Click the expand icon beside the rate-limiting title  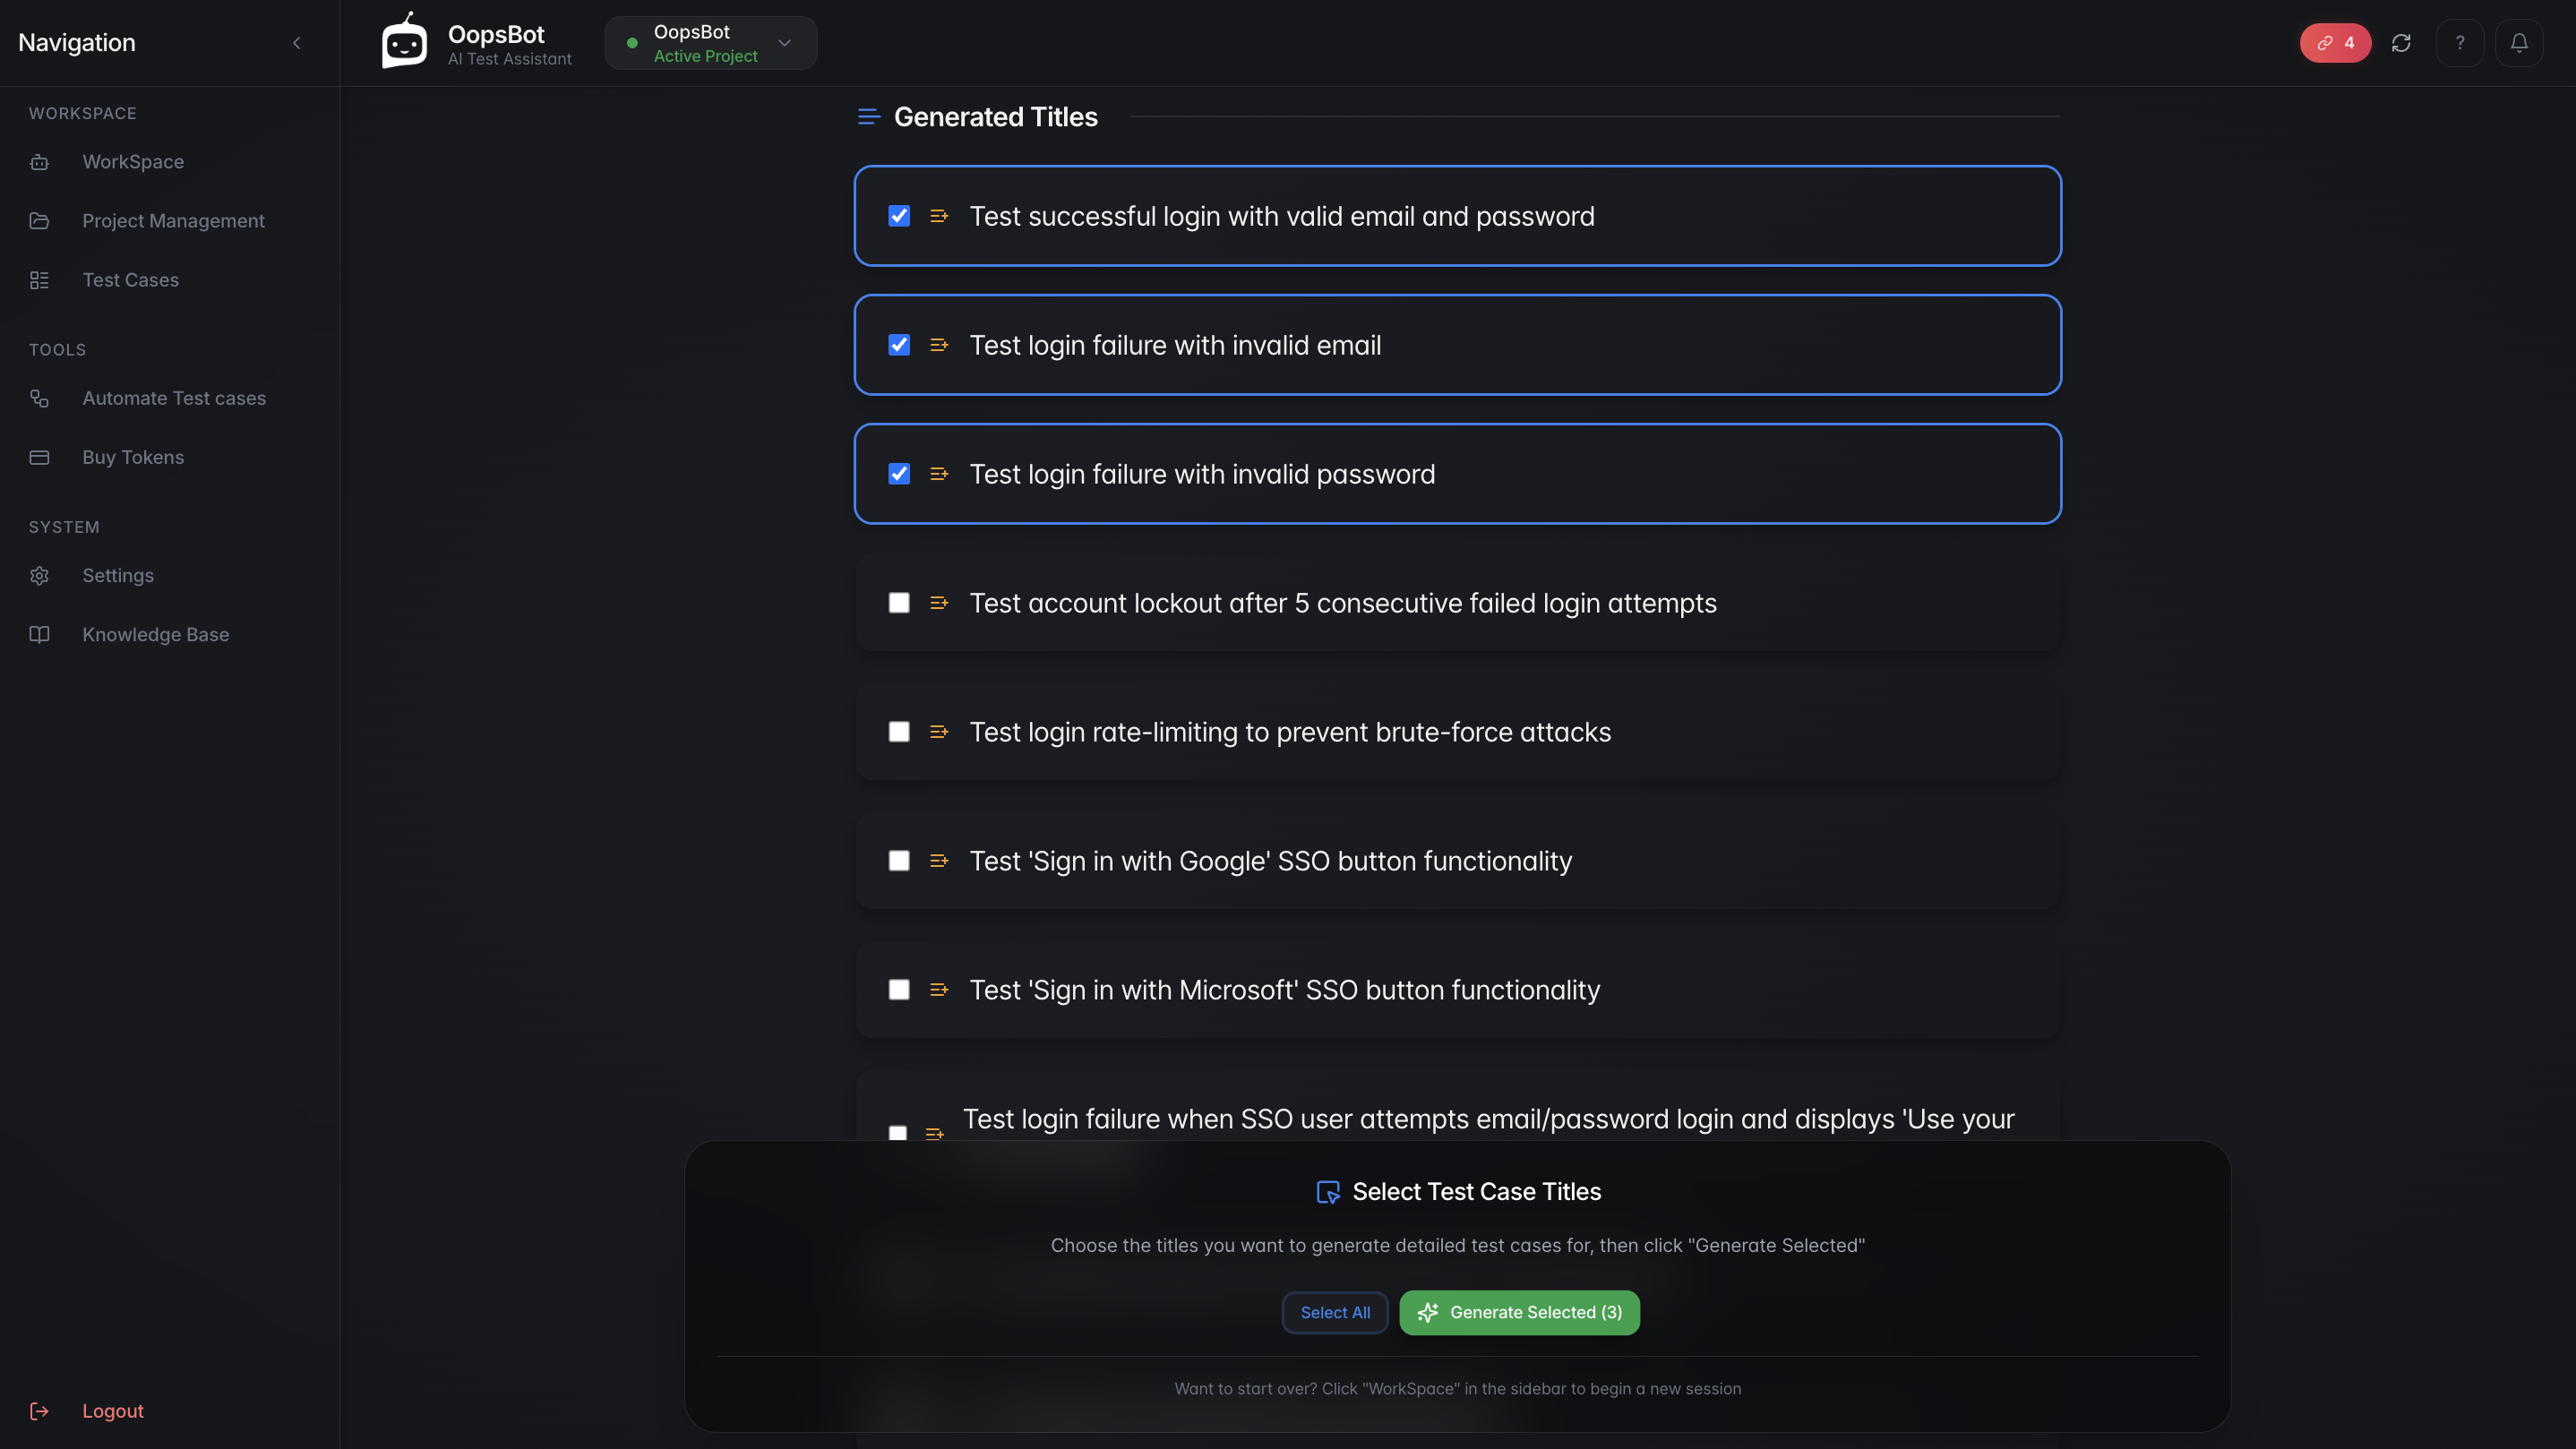tap(939, 732)
